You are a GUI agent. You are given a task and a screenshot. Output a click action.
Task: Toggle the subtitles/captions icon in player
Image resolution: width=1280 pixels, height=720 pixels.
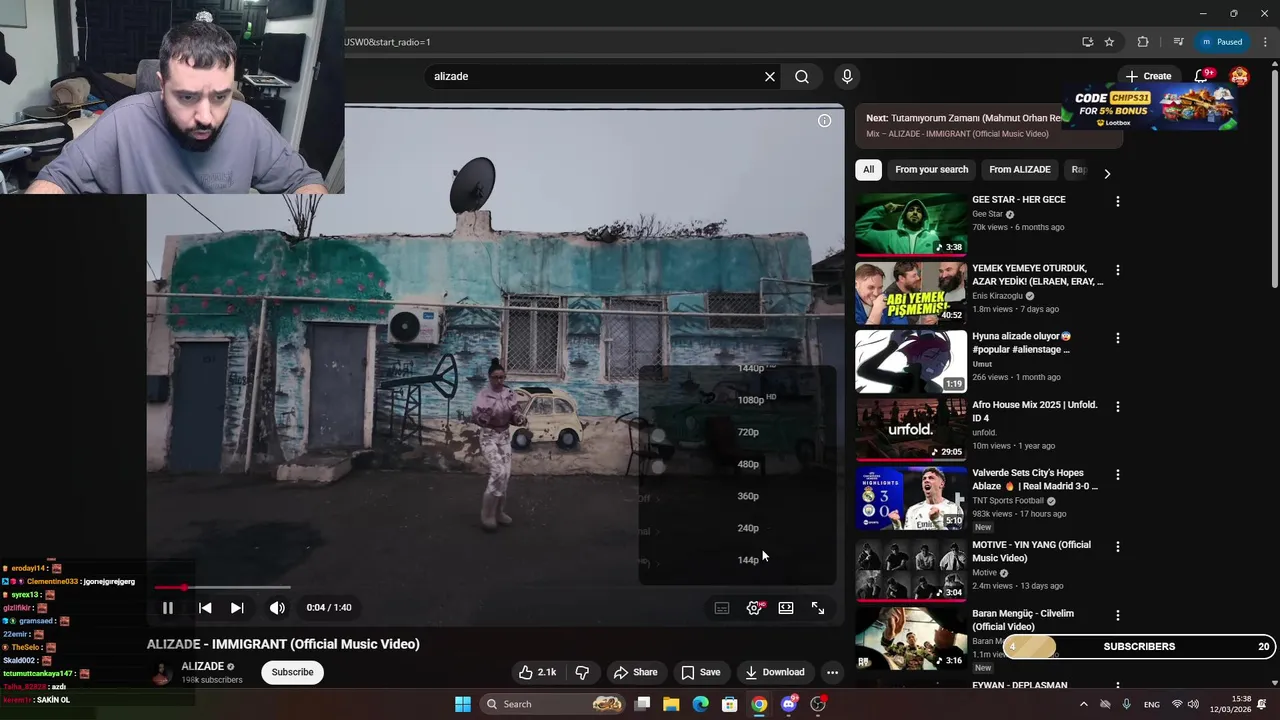(x=722, y=608)
